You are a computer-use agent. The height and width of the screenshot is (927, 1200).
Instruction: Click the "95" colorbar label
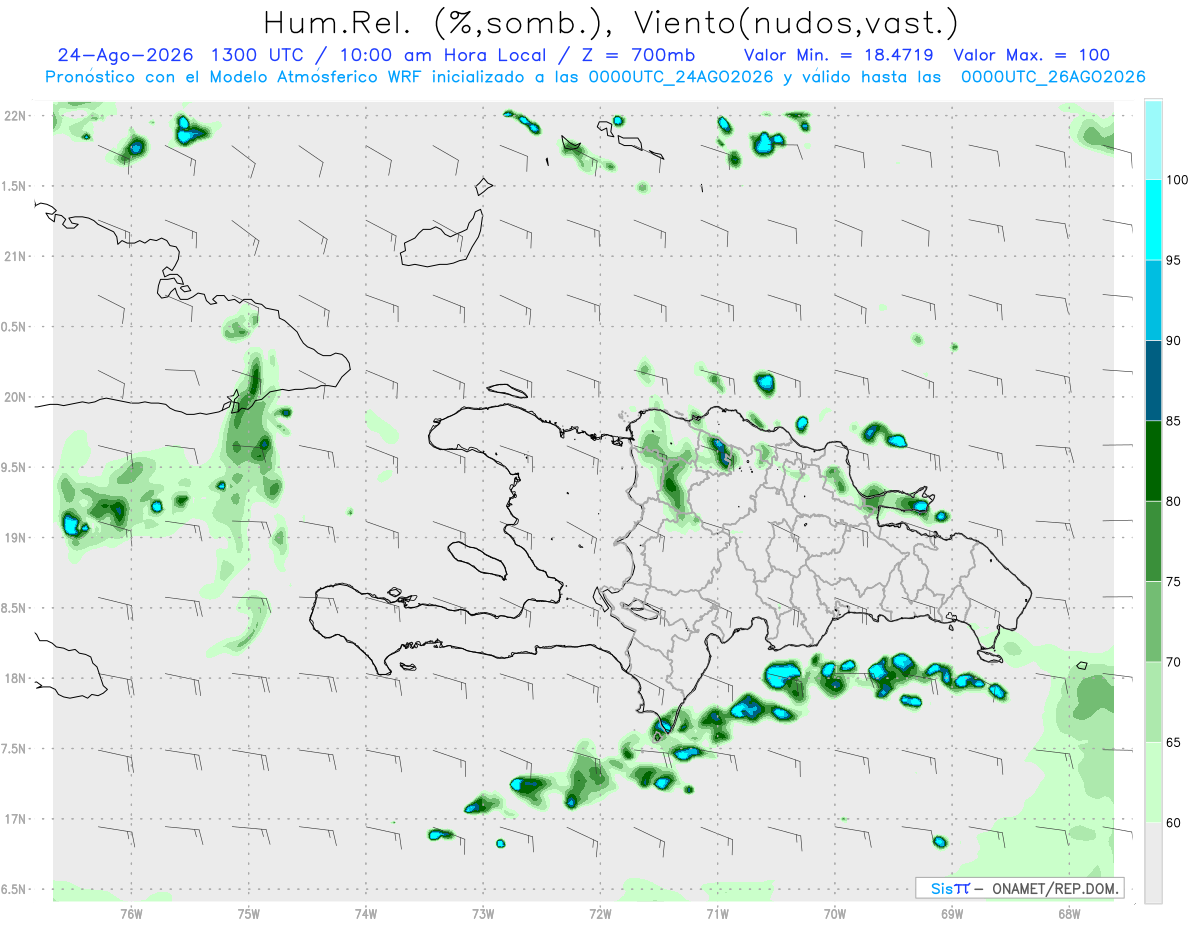pos(1176,260)
